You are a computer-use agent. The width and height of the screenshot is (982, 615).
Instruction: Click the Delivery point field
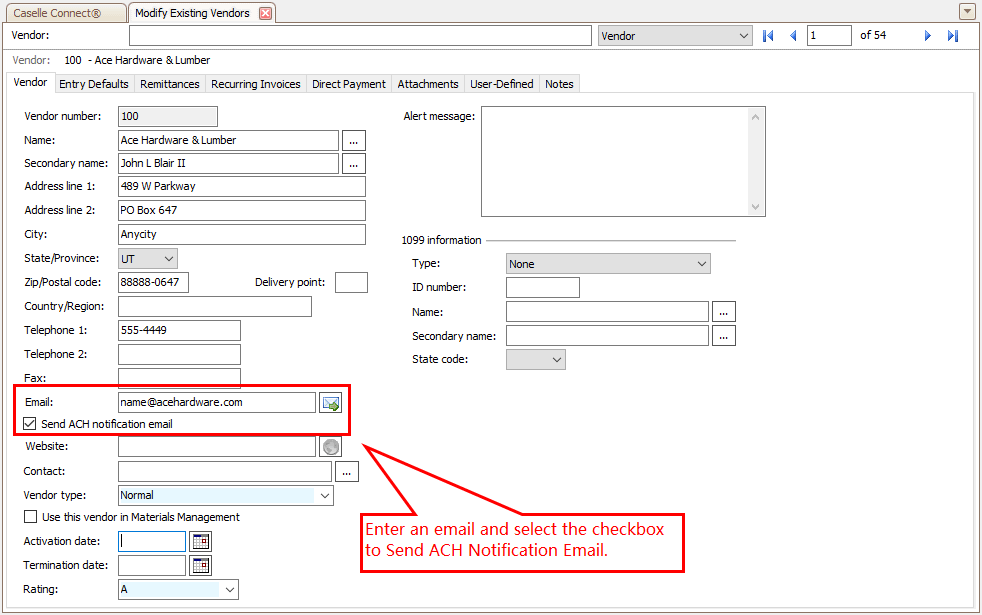[x=351, y=282]
